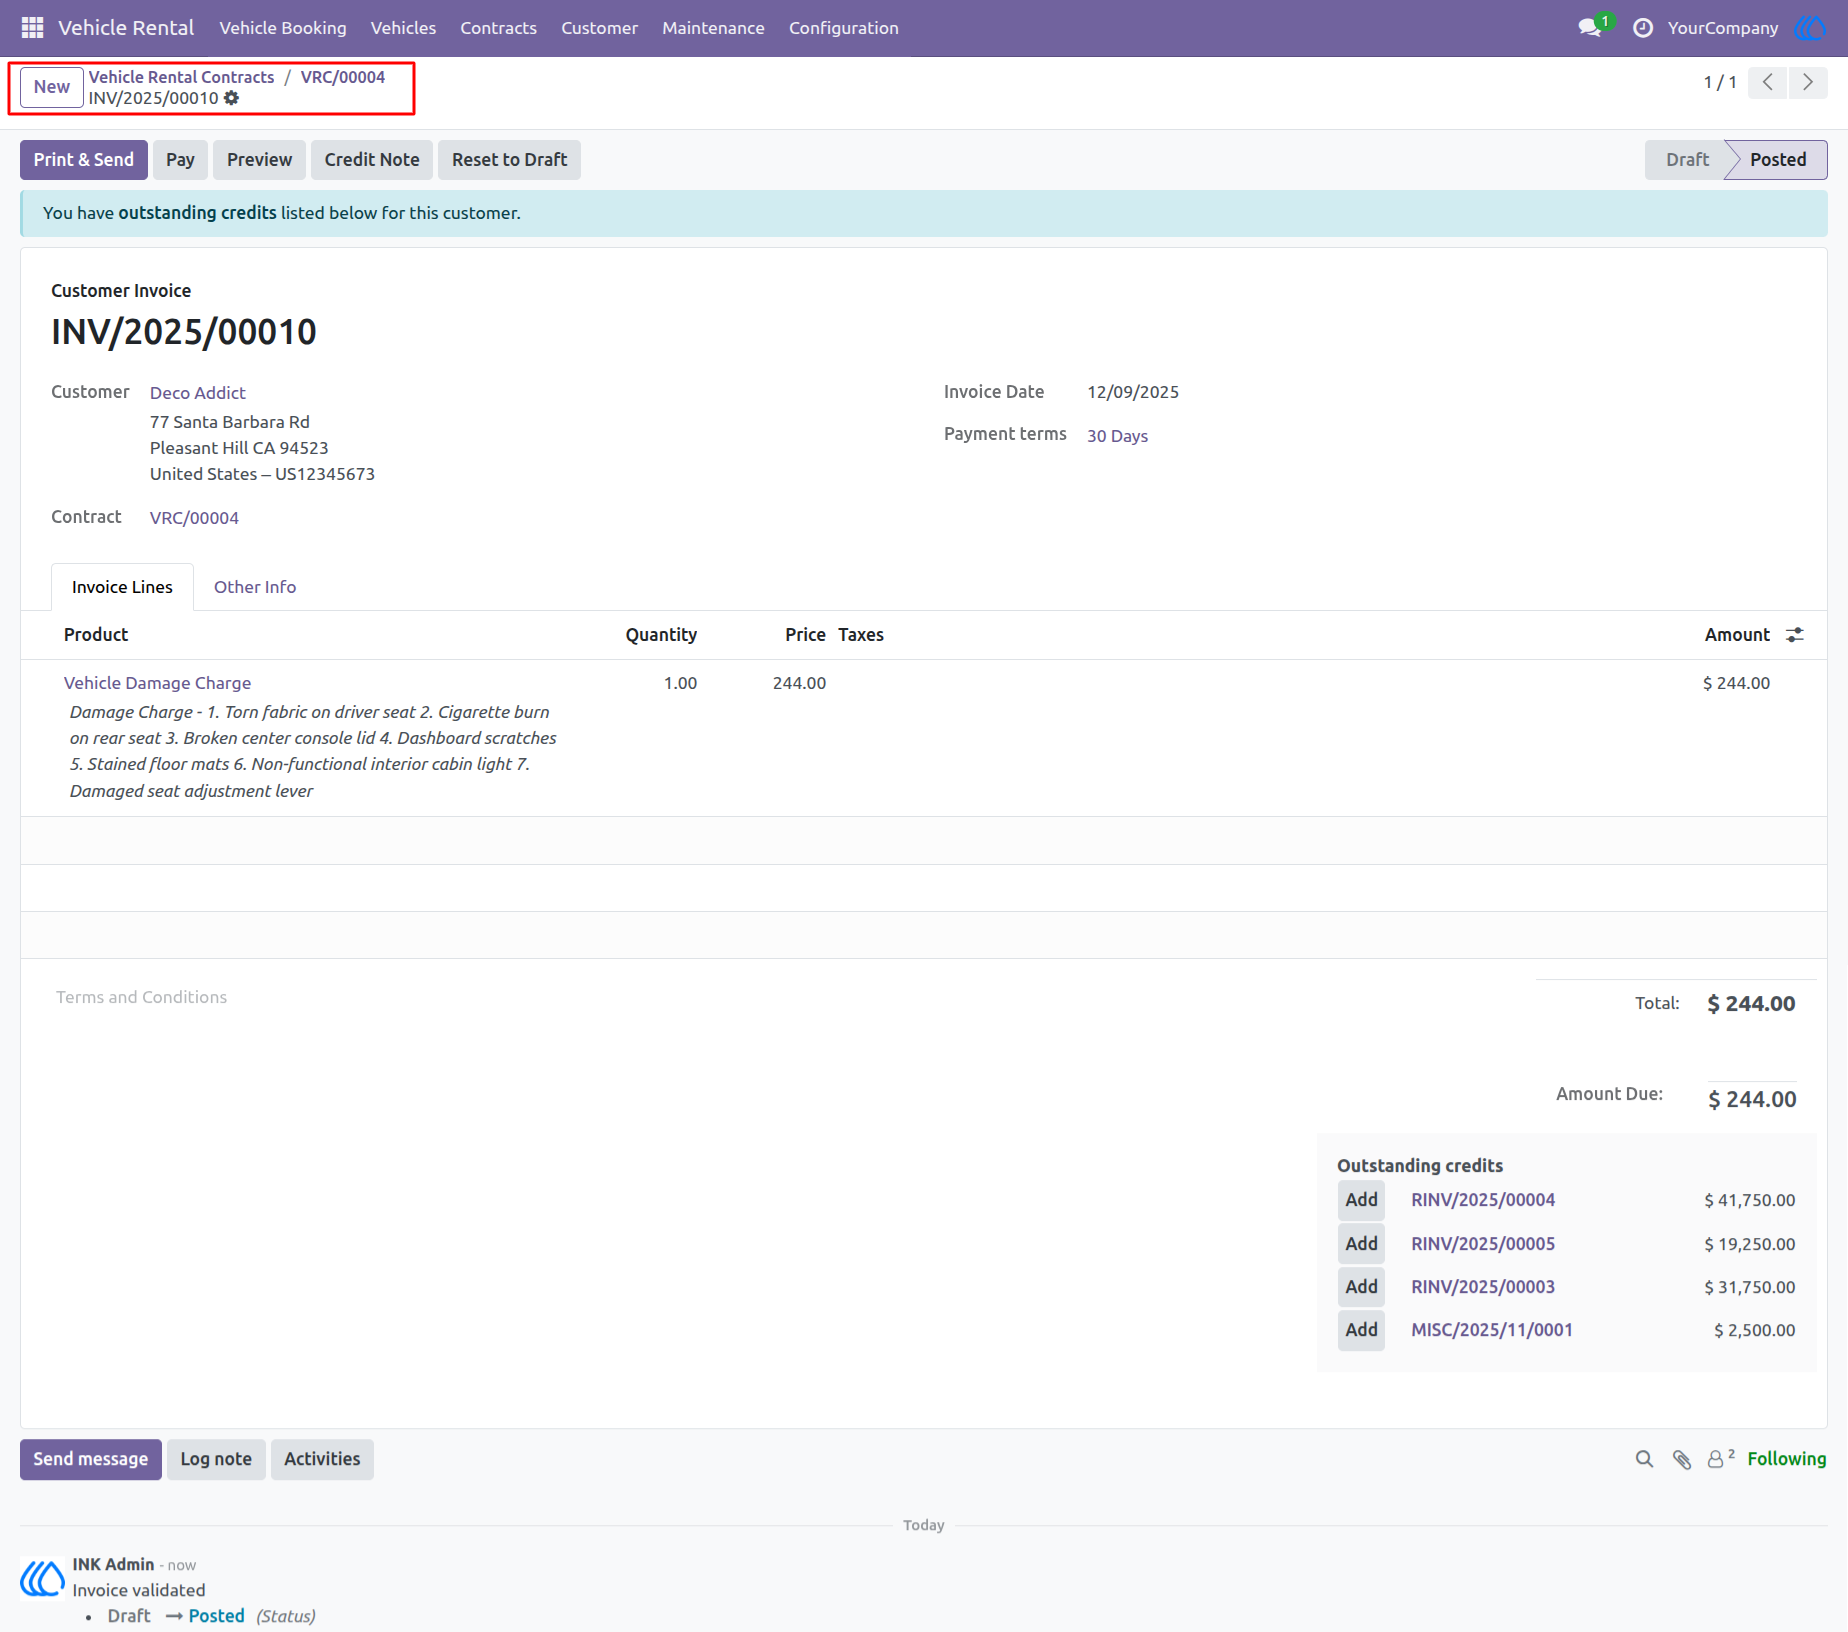1848x1632 pixels.
Task: Create a Credit Note
Action: pyautogui.click(x=372, y=160)
